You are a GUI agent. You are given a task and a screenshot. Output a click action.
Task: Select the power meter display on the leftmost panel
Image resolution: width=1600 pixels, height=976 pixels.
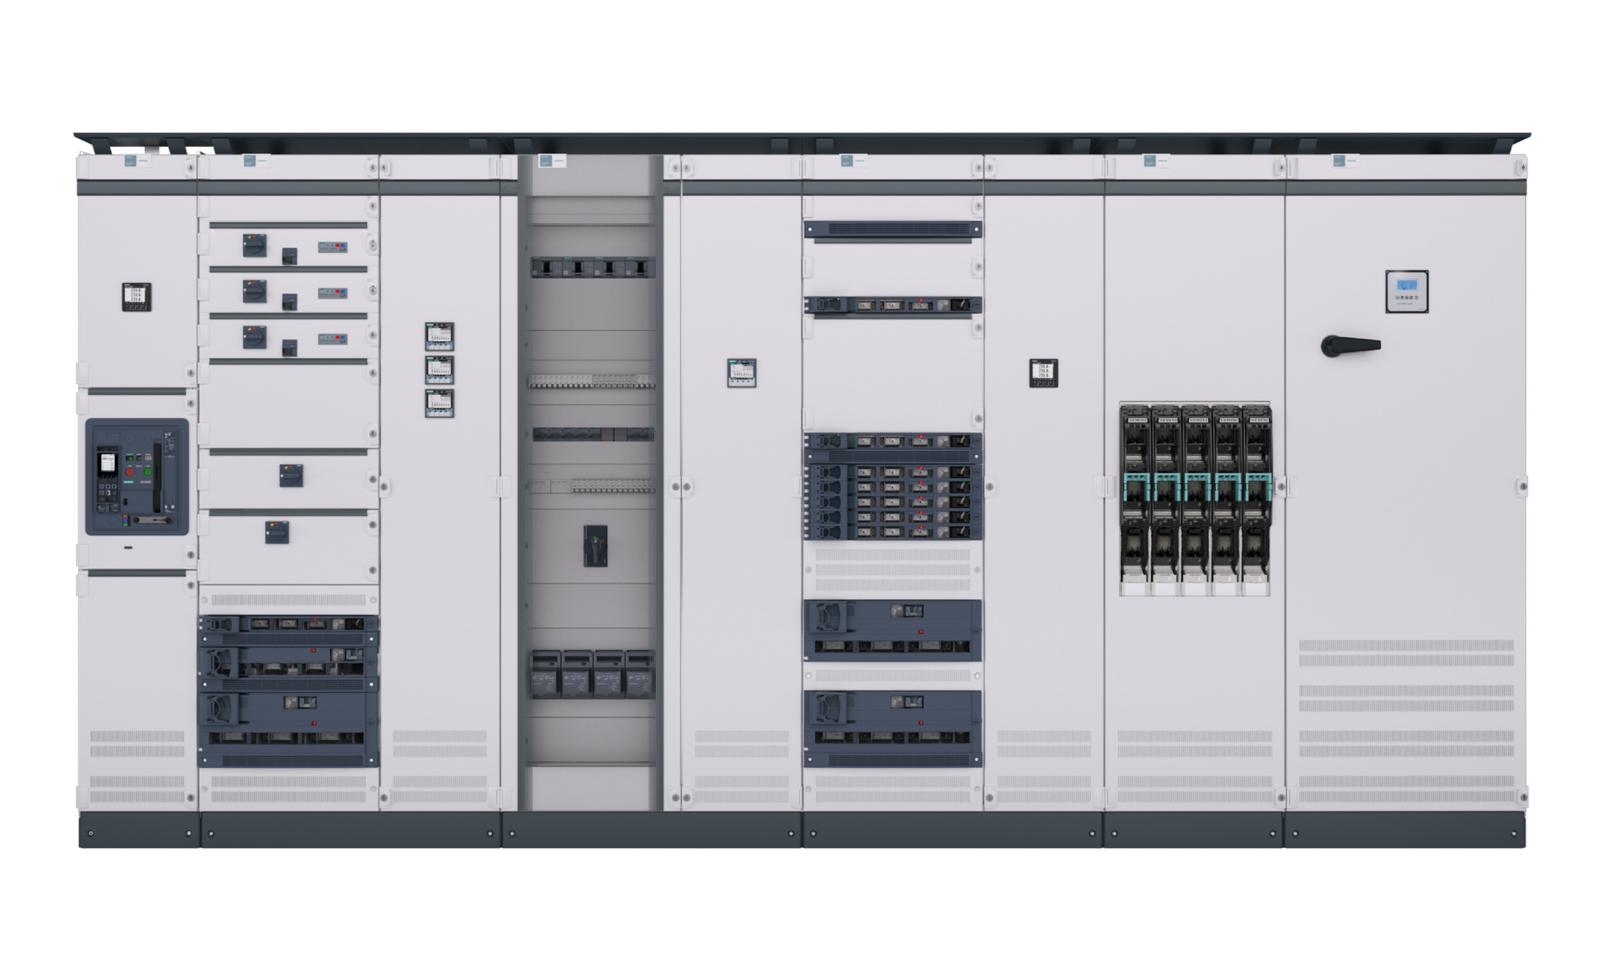click(136, 297)
